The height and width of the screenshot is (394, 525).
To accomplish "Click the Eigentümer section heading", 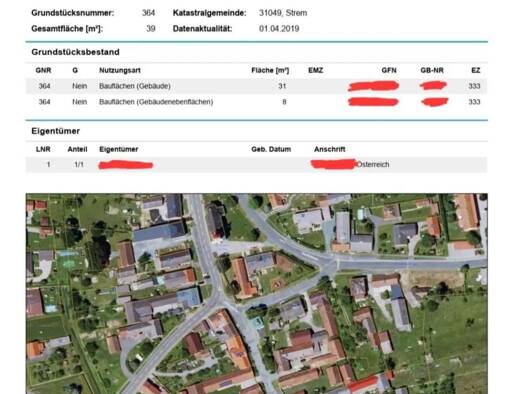I will (56, 131).
